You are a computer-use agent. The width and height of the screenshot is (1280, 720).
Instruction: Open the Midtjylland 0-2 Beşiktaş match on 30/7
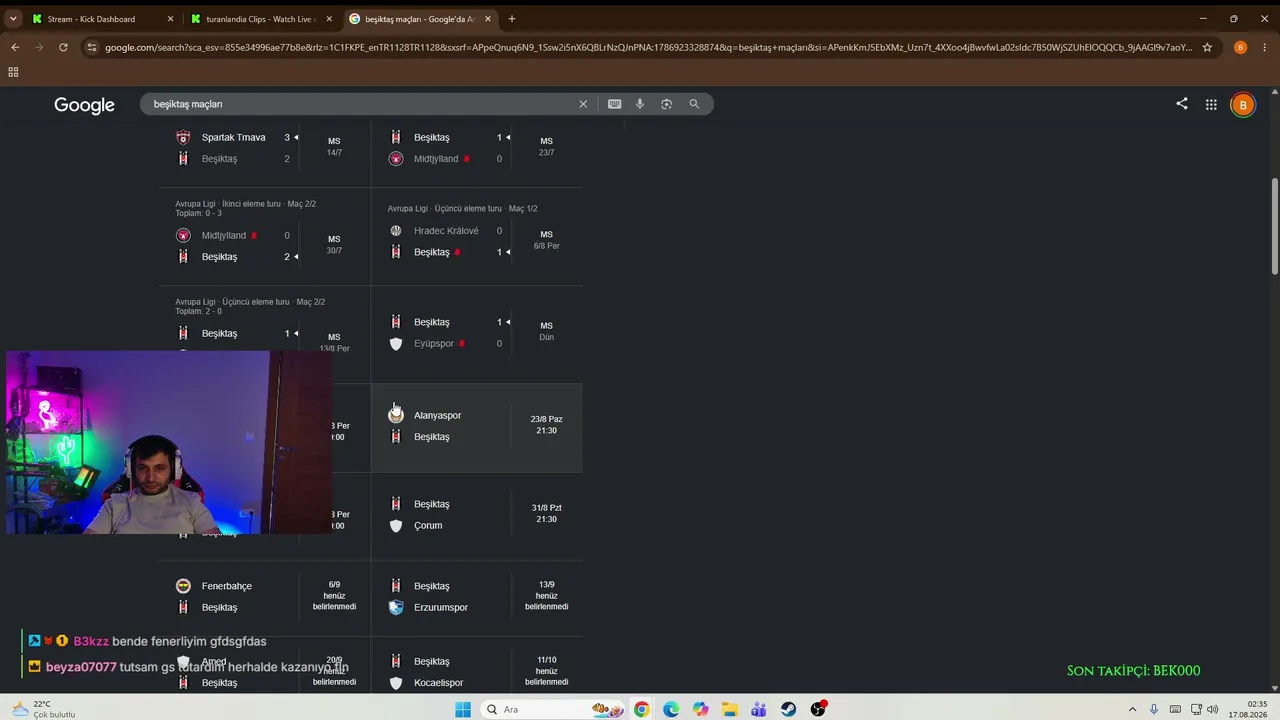pyautogui.click(x=265, y=237)
